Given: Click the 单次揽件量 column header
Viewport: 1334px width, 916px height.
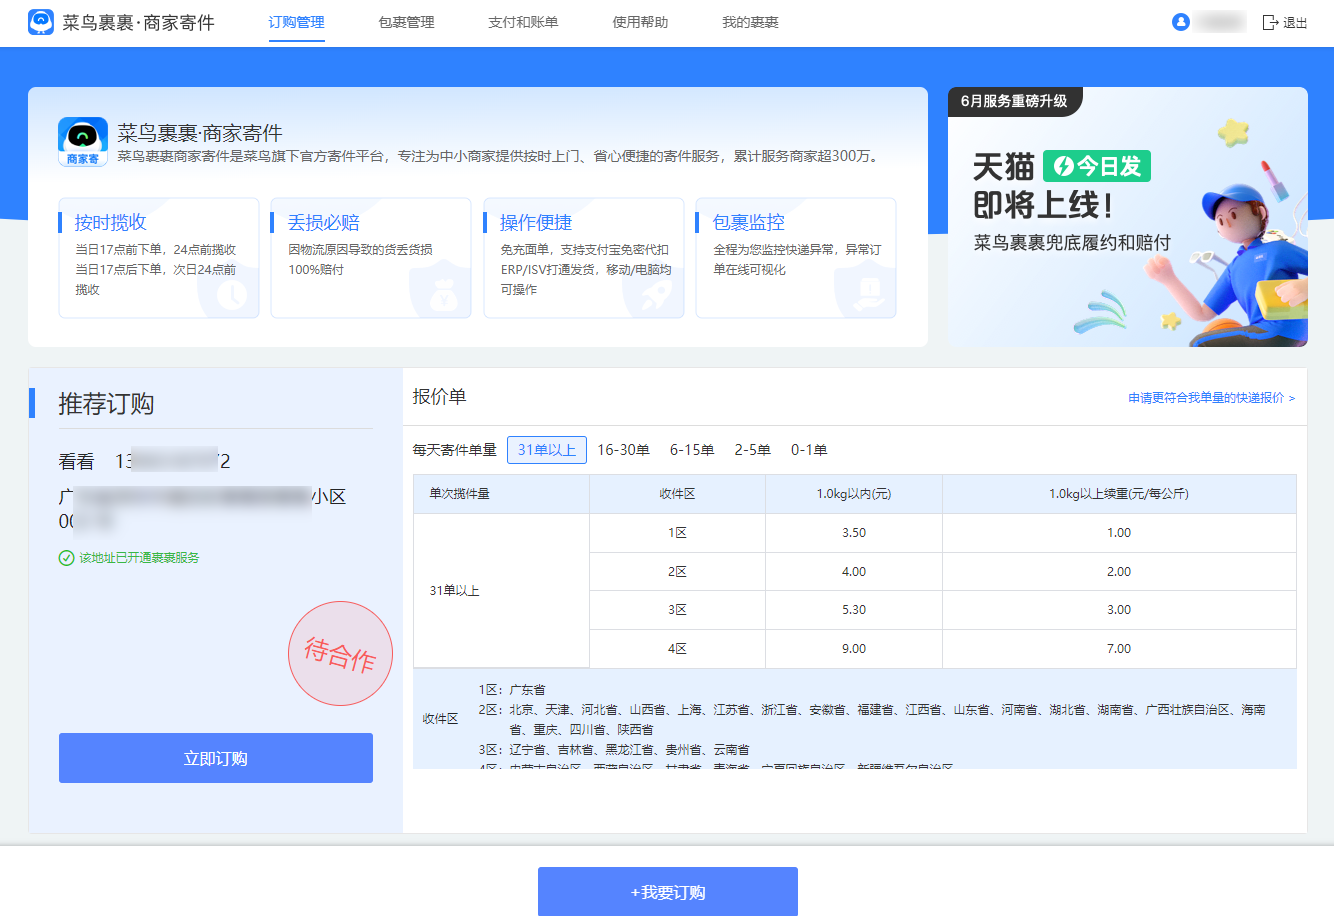Looking at the screenshot, I should (501, 494).
